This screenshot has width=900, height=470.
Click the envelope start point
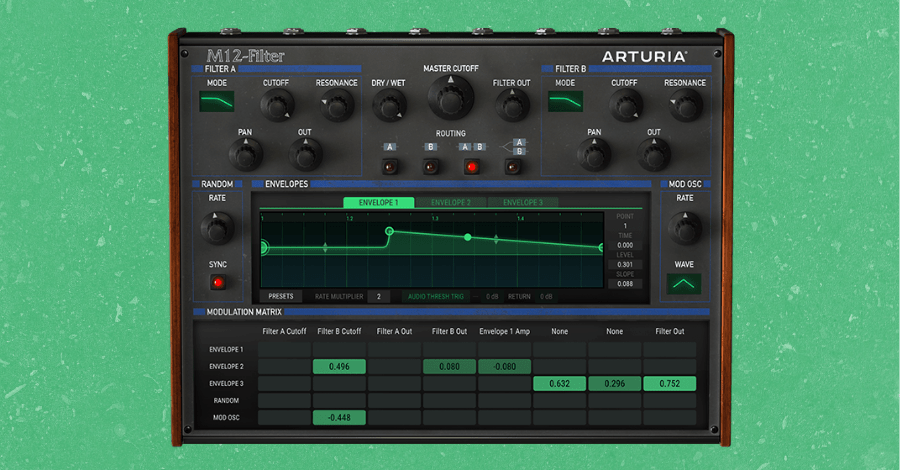coord(263,248)
